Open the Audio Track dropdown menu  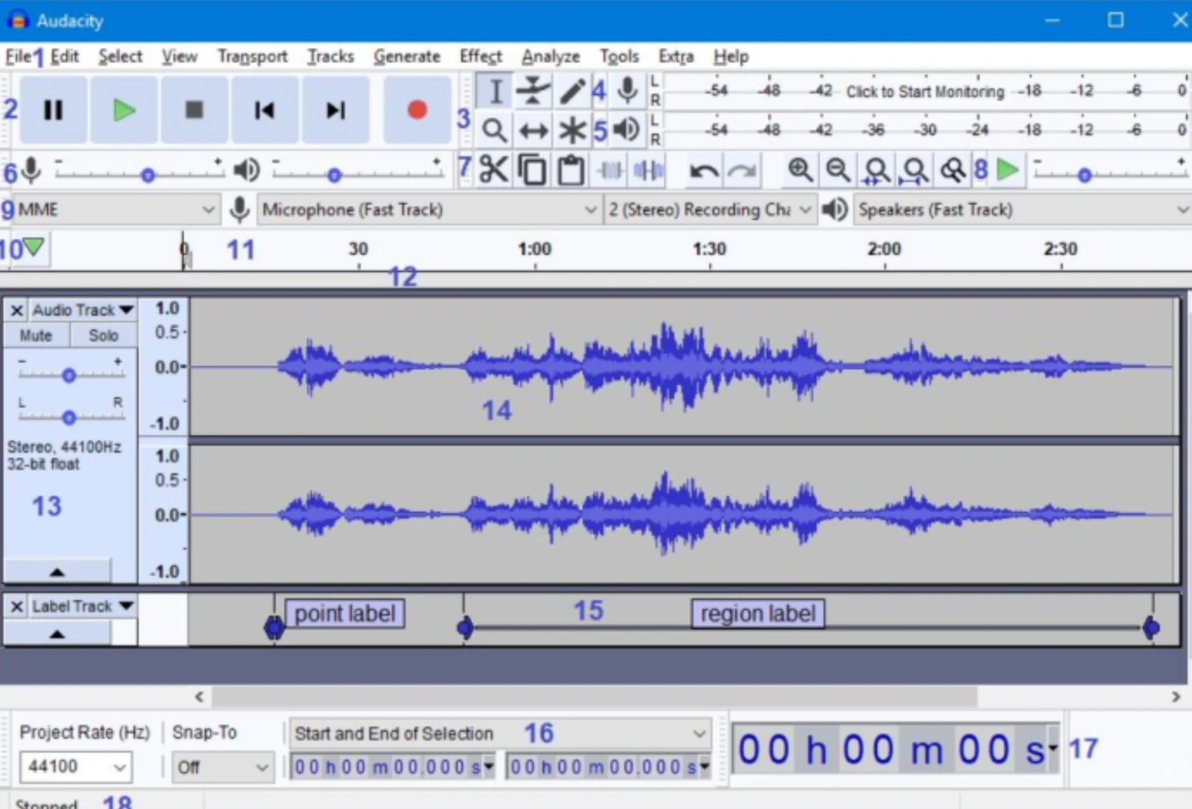(x=83, y=309)
